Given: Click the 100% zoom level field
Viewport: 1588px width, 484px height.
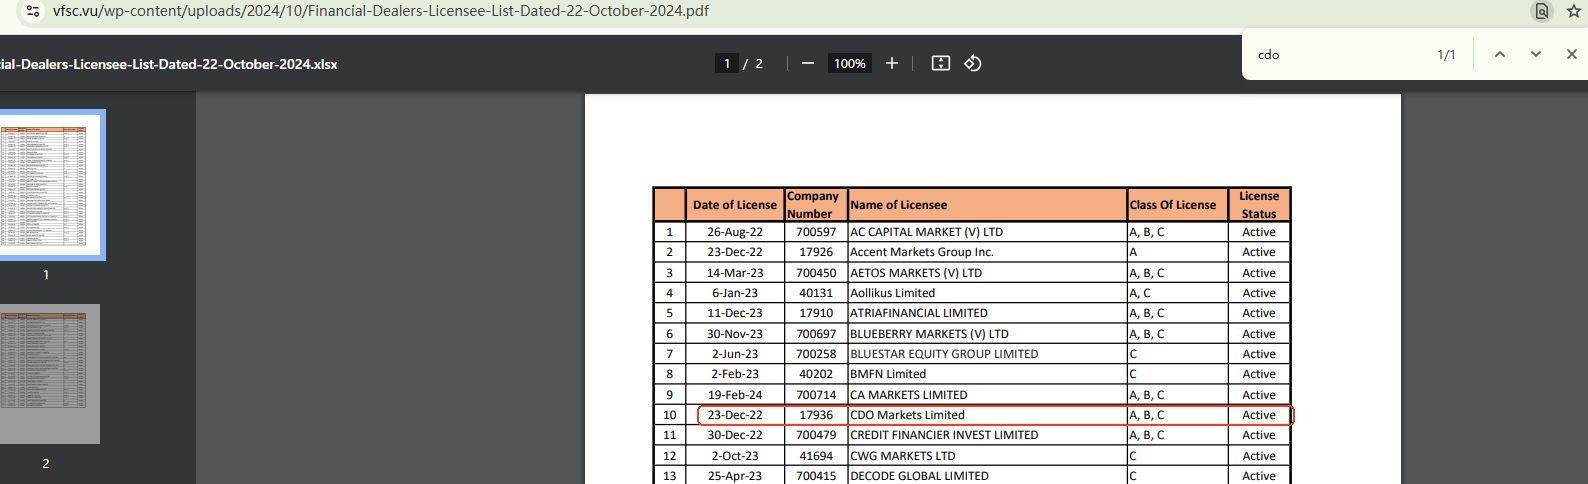Looking at the screenshot, I should [849, 63].
